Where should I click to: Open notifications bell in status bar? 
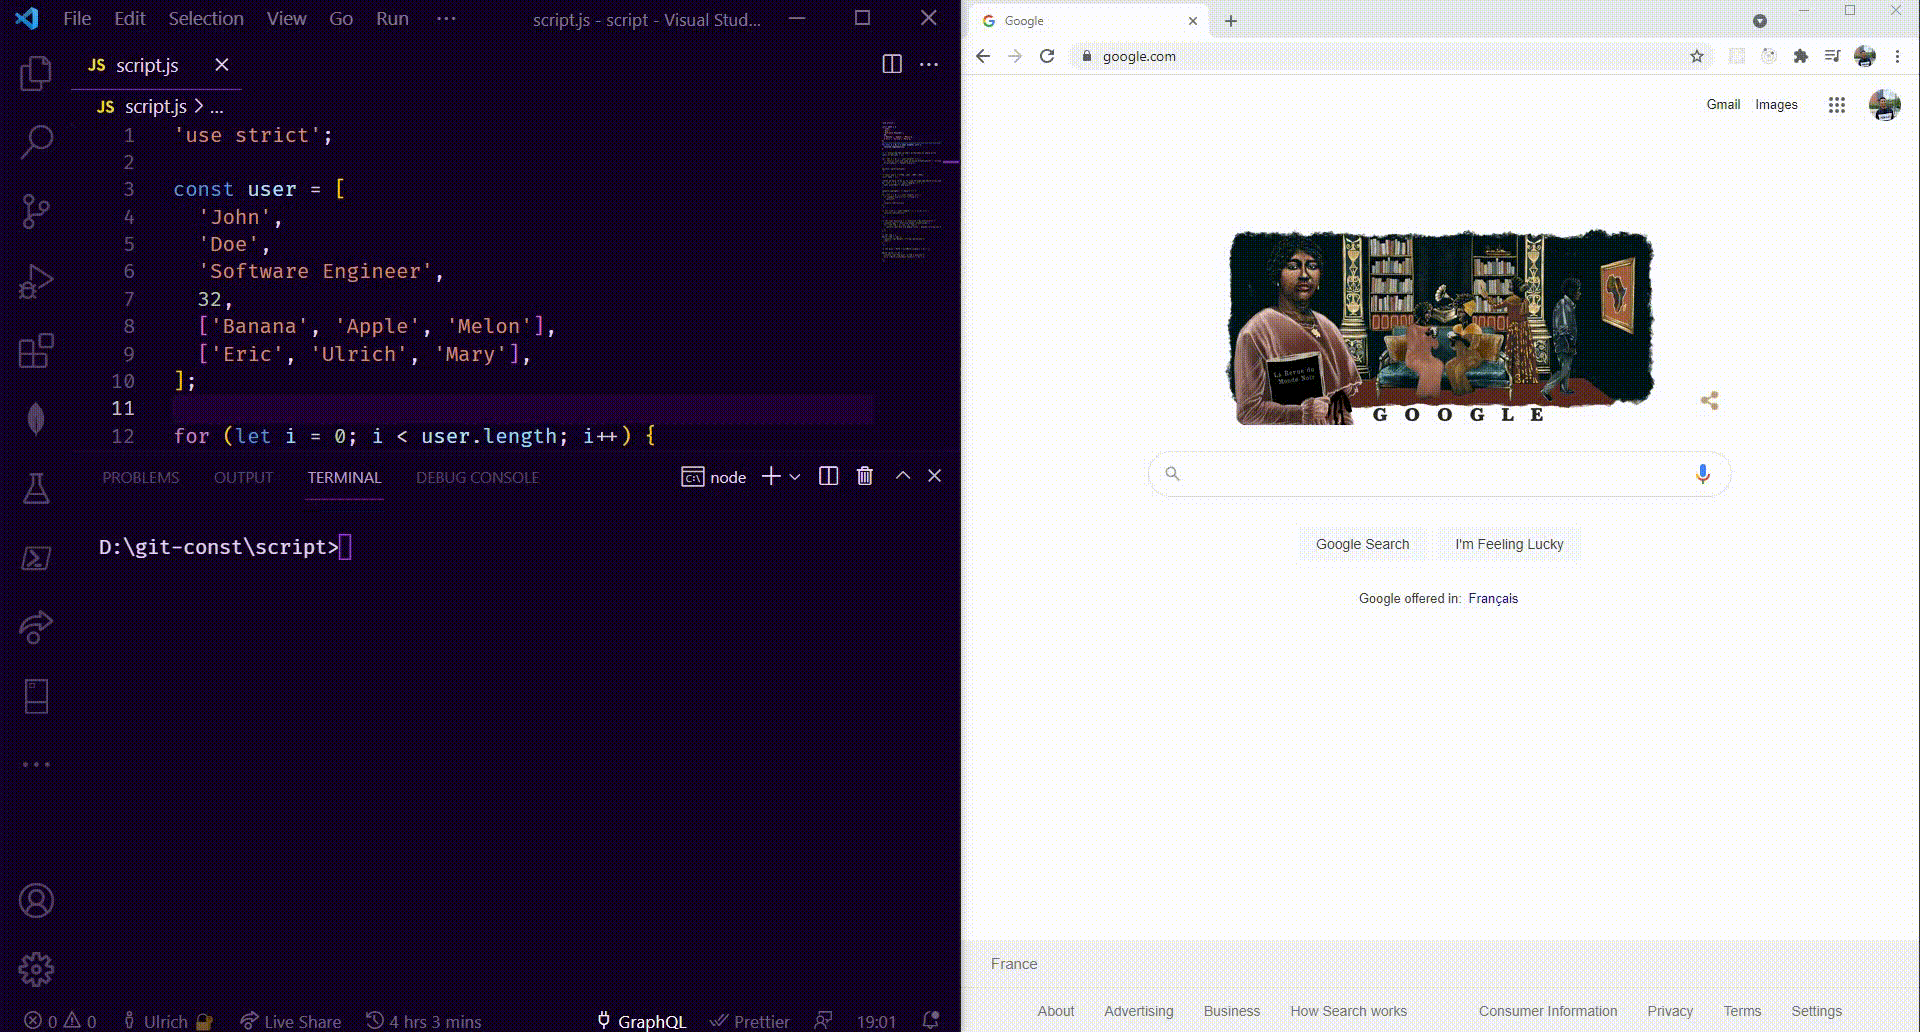pyautogui.click(x=931, y=1020)
